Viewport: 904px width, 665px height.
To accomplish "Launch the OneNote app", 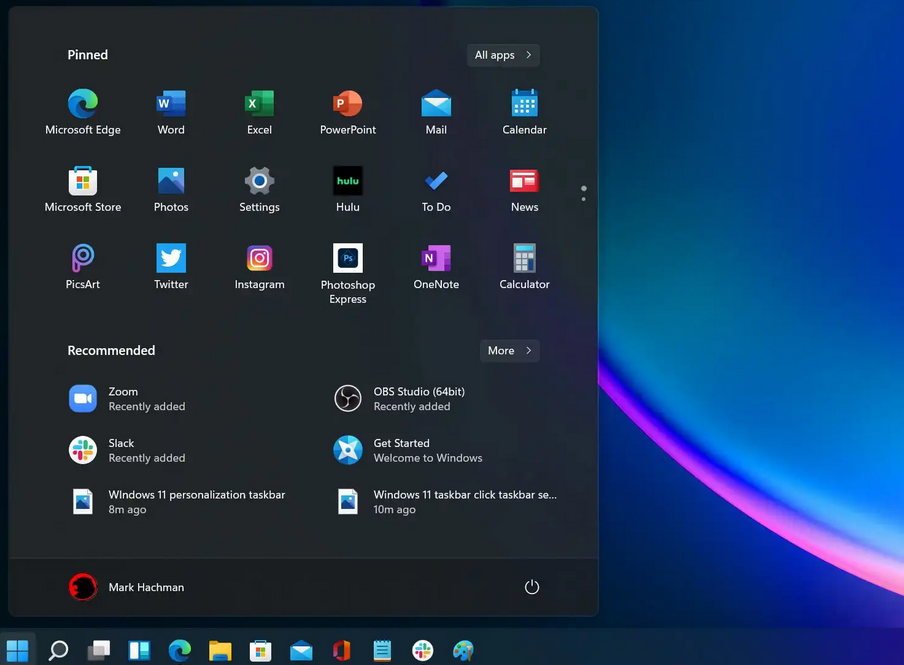I will click(x=436, y=268).
